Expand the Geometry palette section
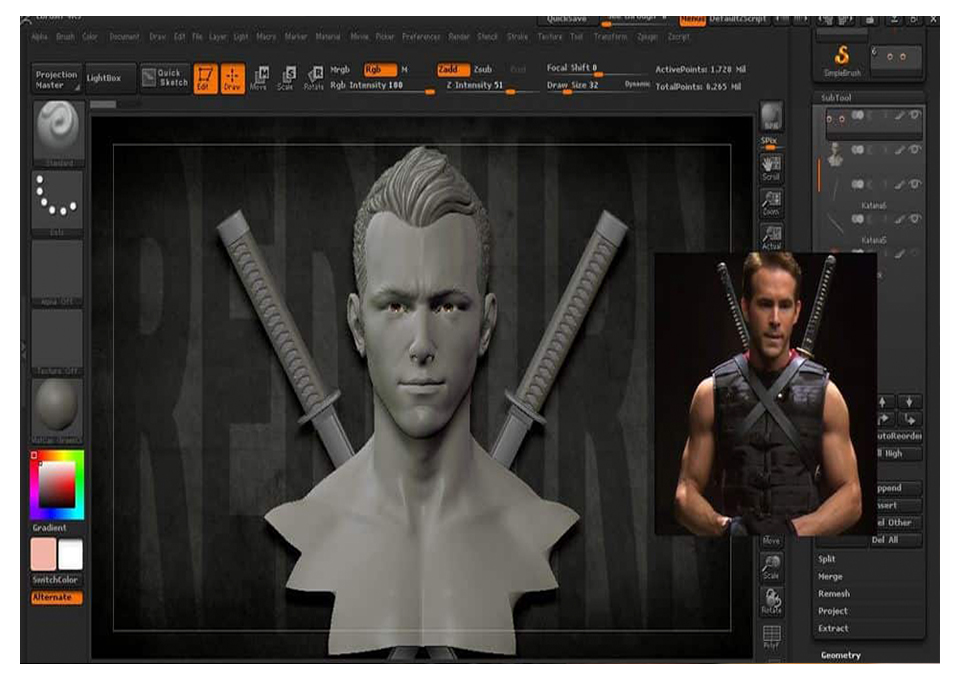 841,655
